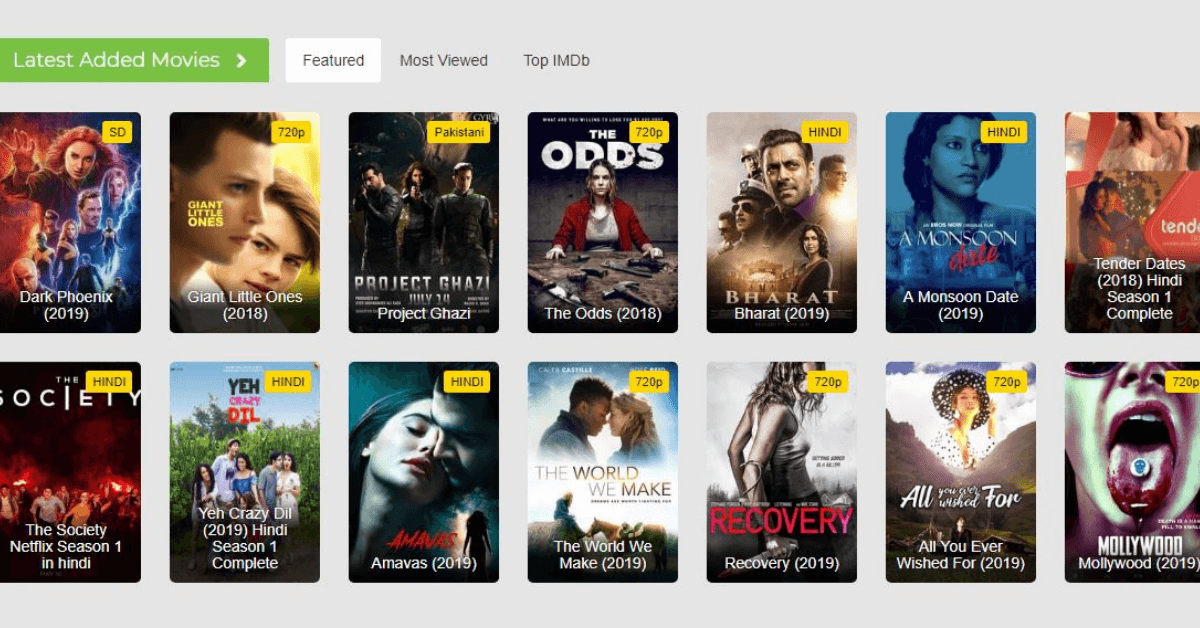Click the HINDI badge on The Society

[x=109, y=382]
